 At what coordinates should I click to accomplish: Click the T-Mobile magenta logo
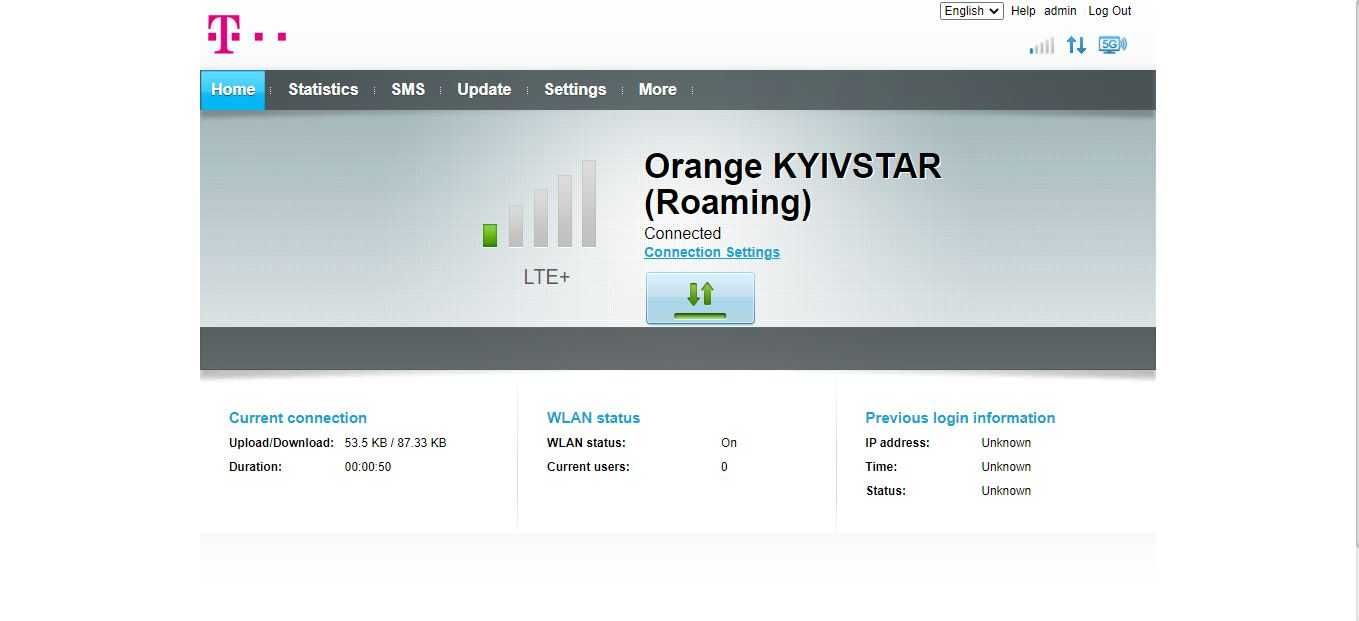point(246,35)
